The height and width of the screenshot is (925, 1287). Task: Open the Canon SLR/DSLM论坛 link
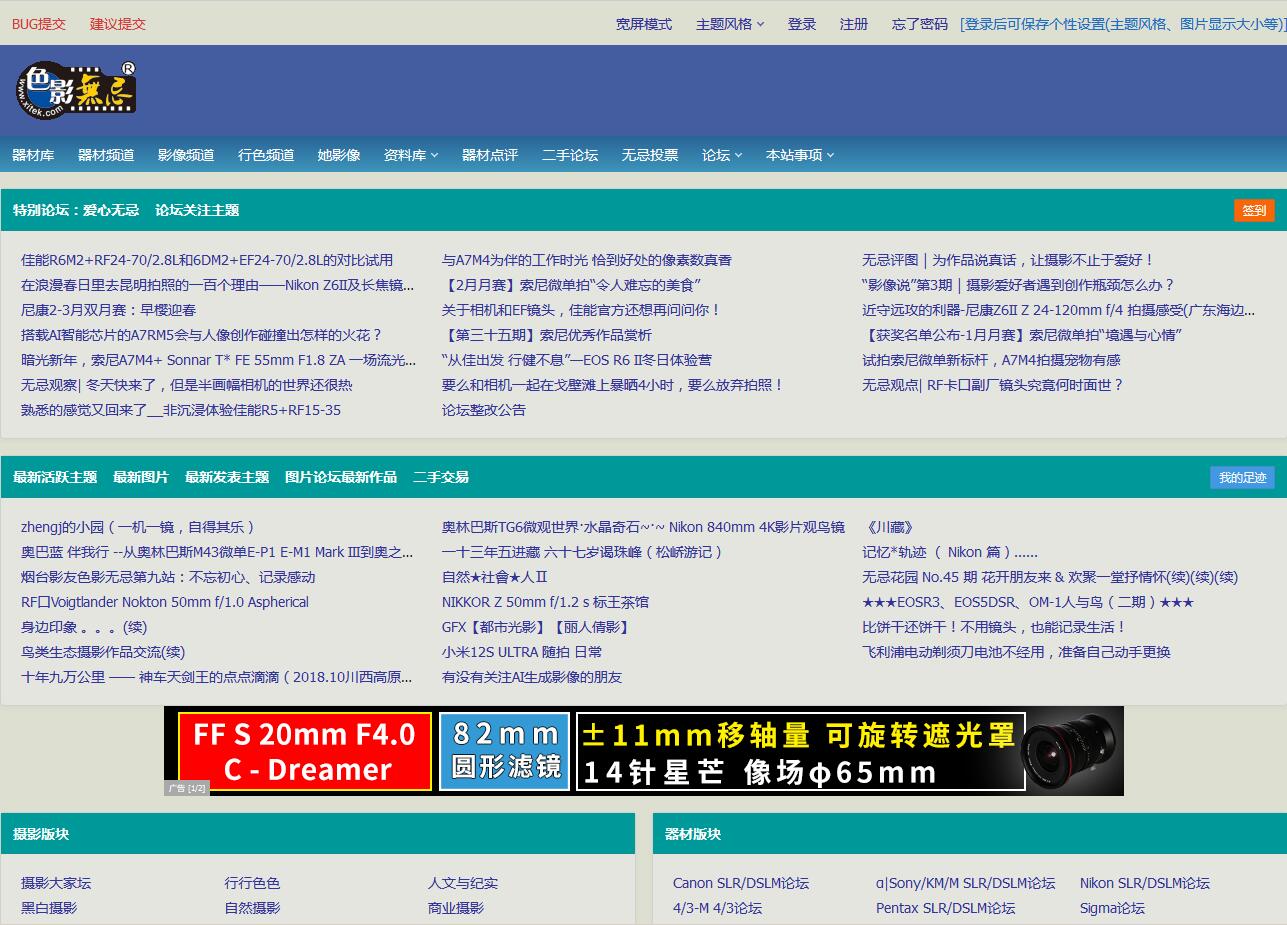tap(741, 883)
